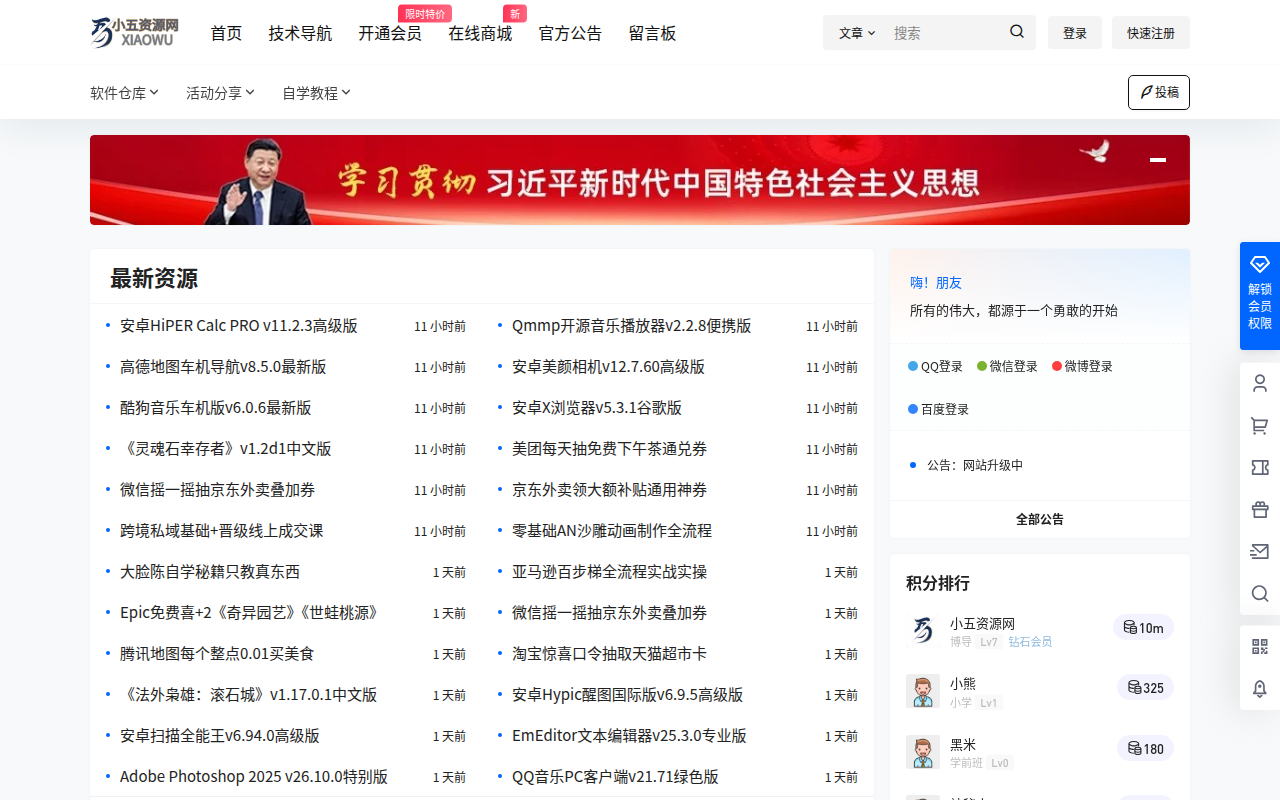The height and width of the screenshot is (800, 1280).
Task: Open the gift box icon in right sidebar
Action: tap(1260, 509)
